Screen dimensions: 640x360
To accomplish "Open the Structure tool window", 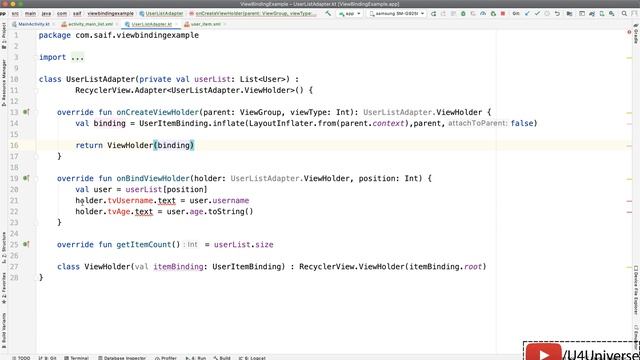I will [4, 247].
